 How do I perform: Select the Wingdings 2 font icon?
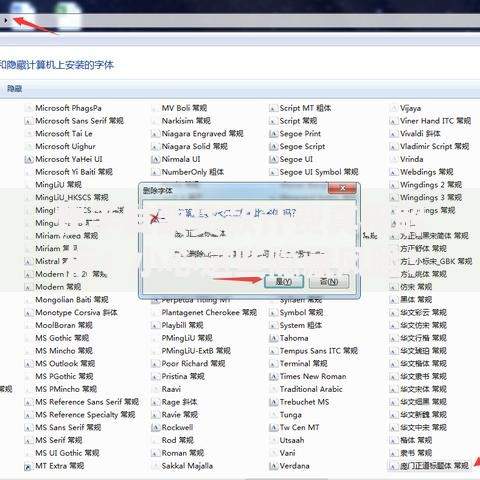[394, 185]
